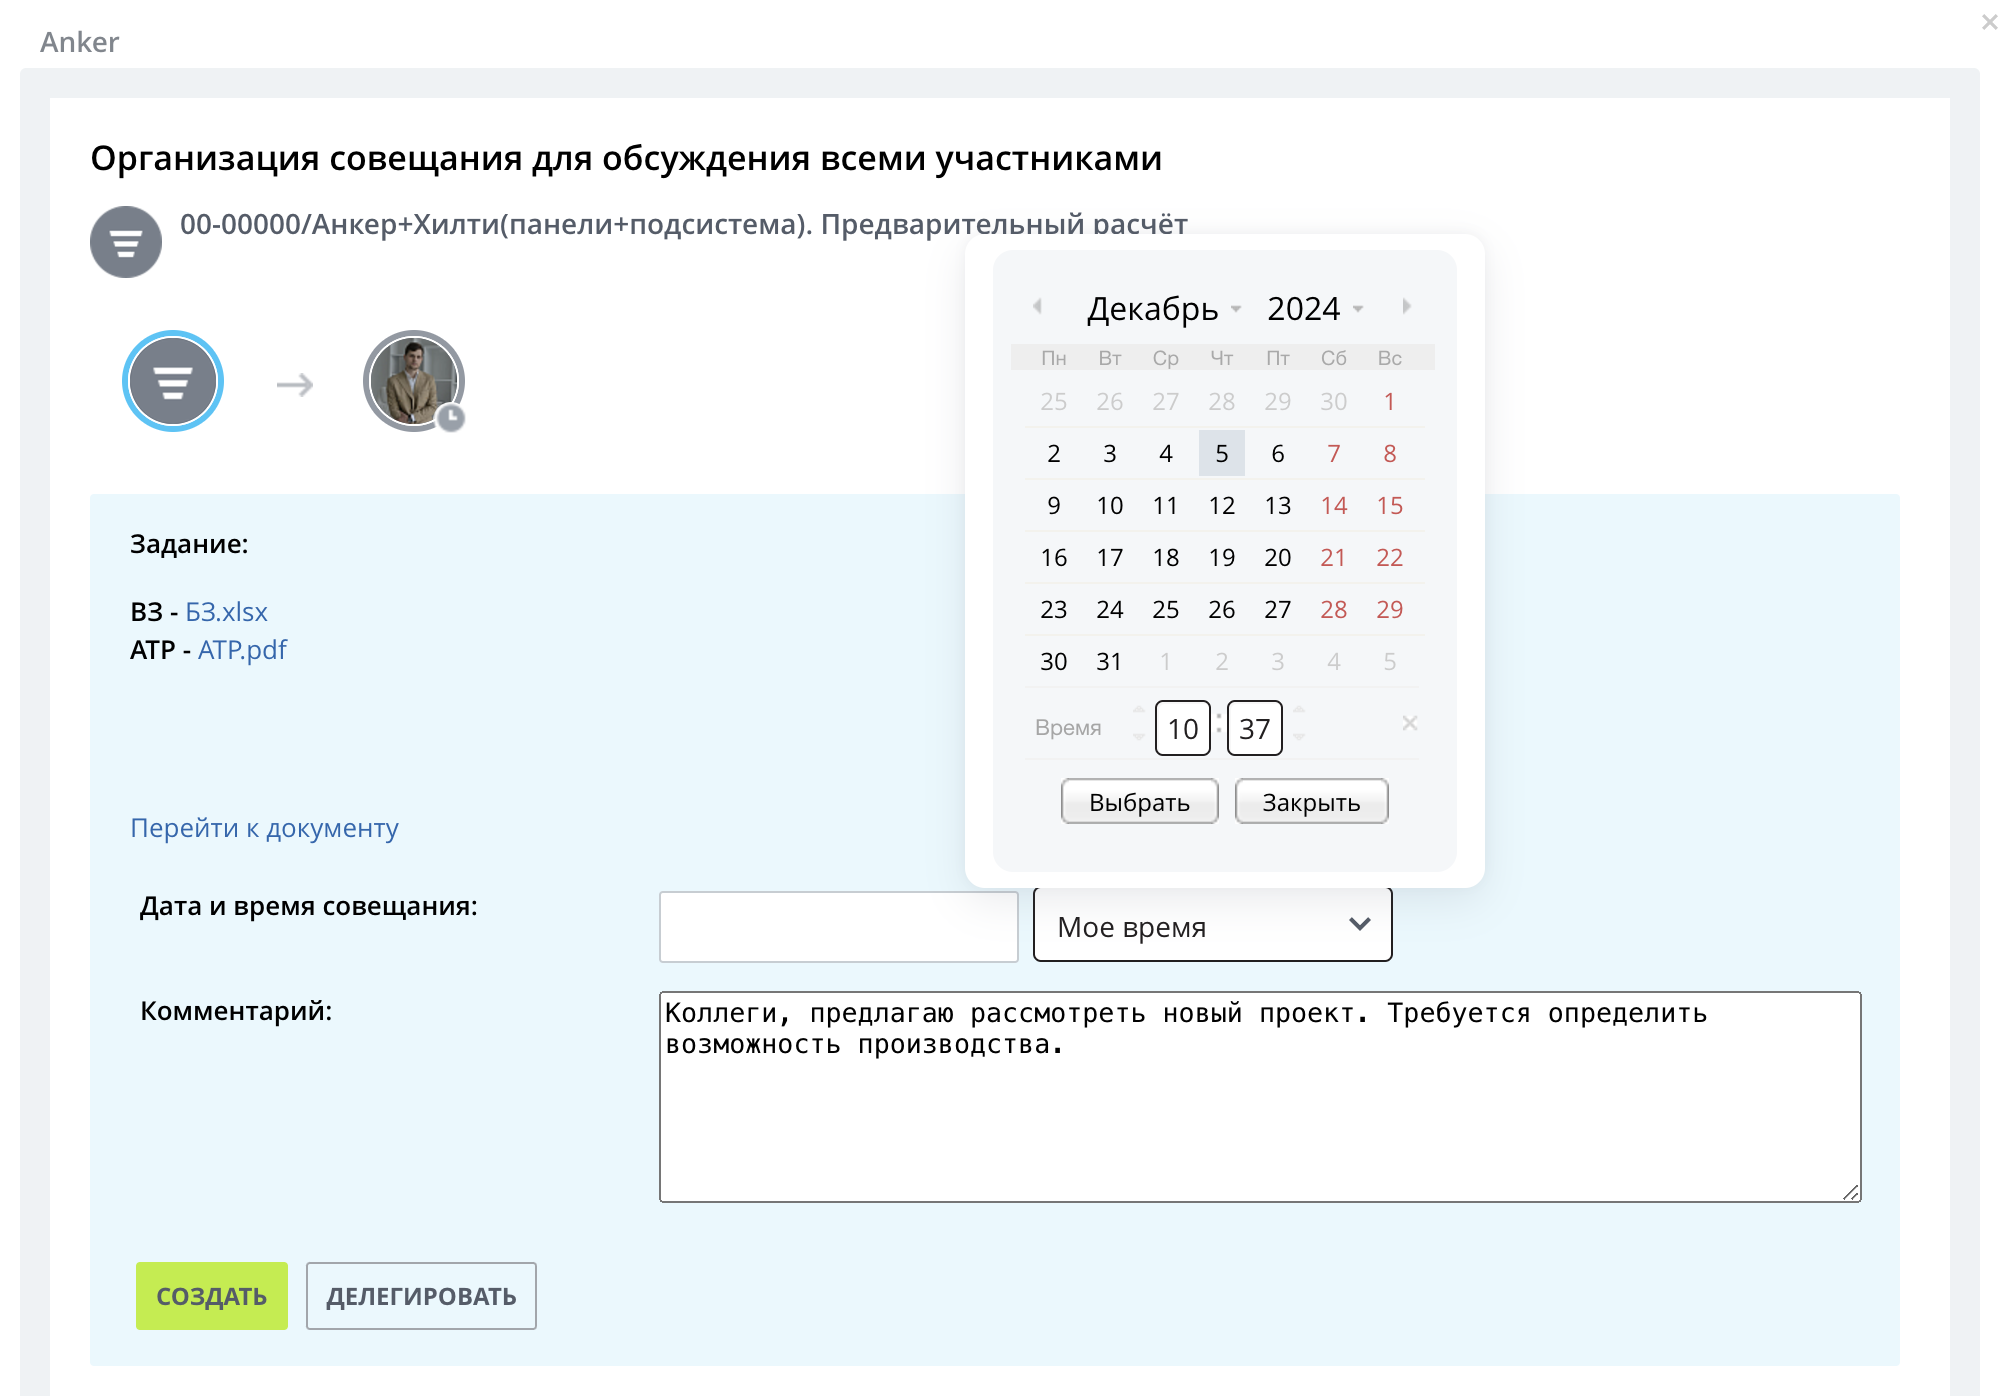Image resolution: width=2012 pixels, height=1396 pixels.
Task: Open the 2024 year dropdown
Action: click(1314, 309)
